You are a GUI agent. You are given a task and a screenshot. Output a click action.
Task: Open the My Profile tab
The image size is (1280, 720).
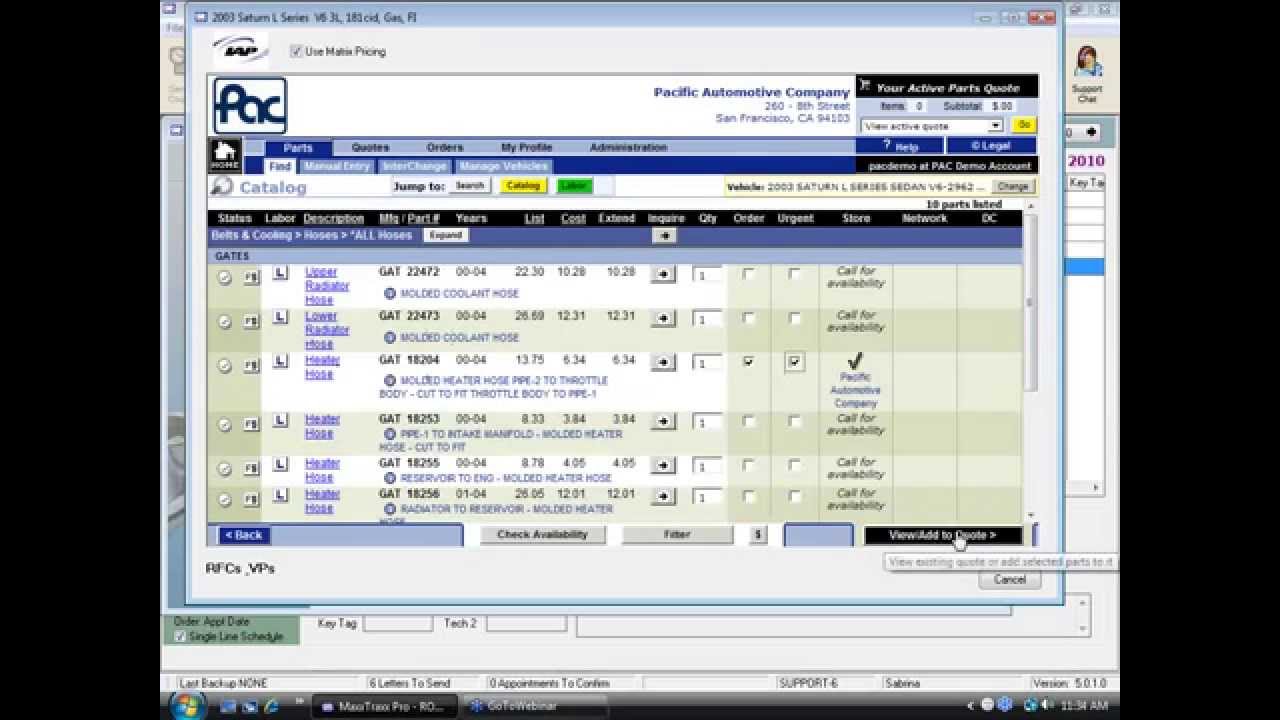coord(527,147)
